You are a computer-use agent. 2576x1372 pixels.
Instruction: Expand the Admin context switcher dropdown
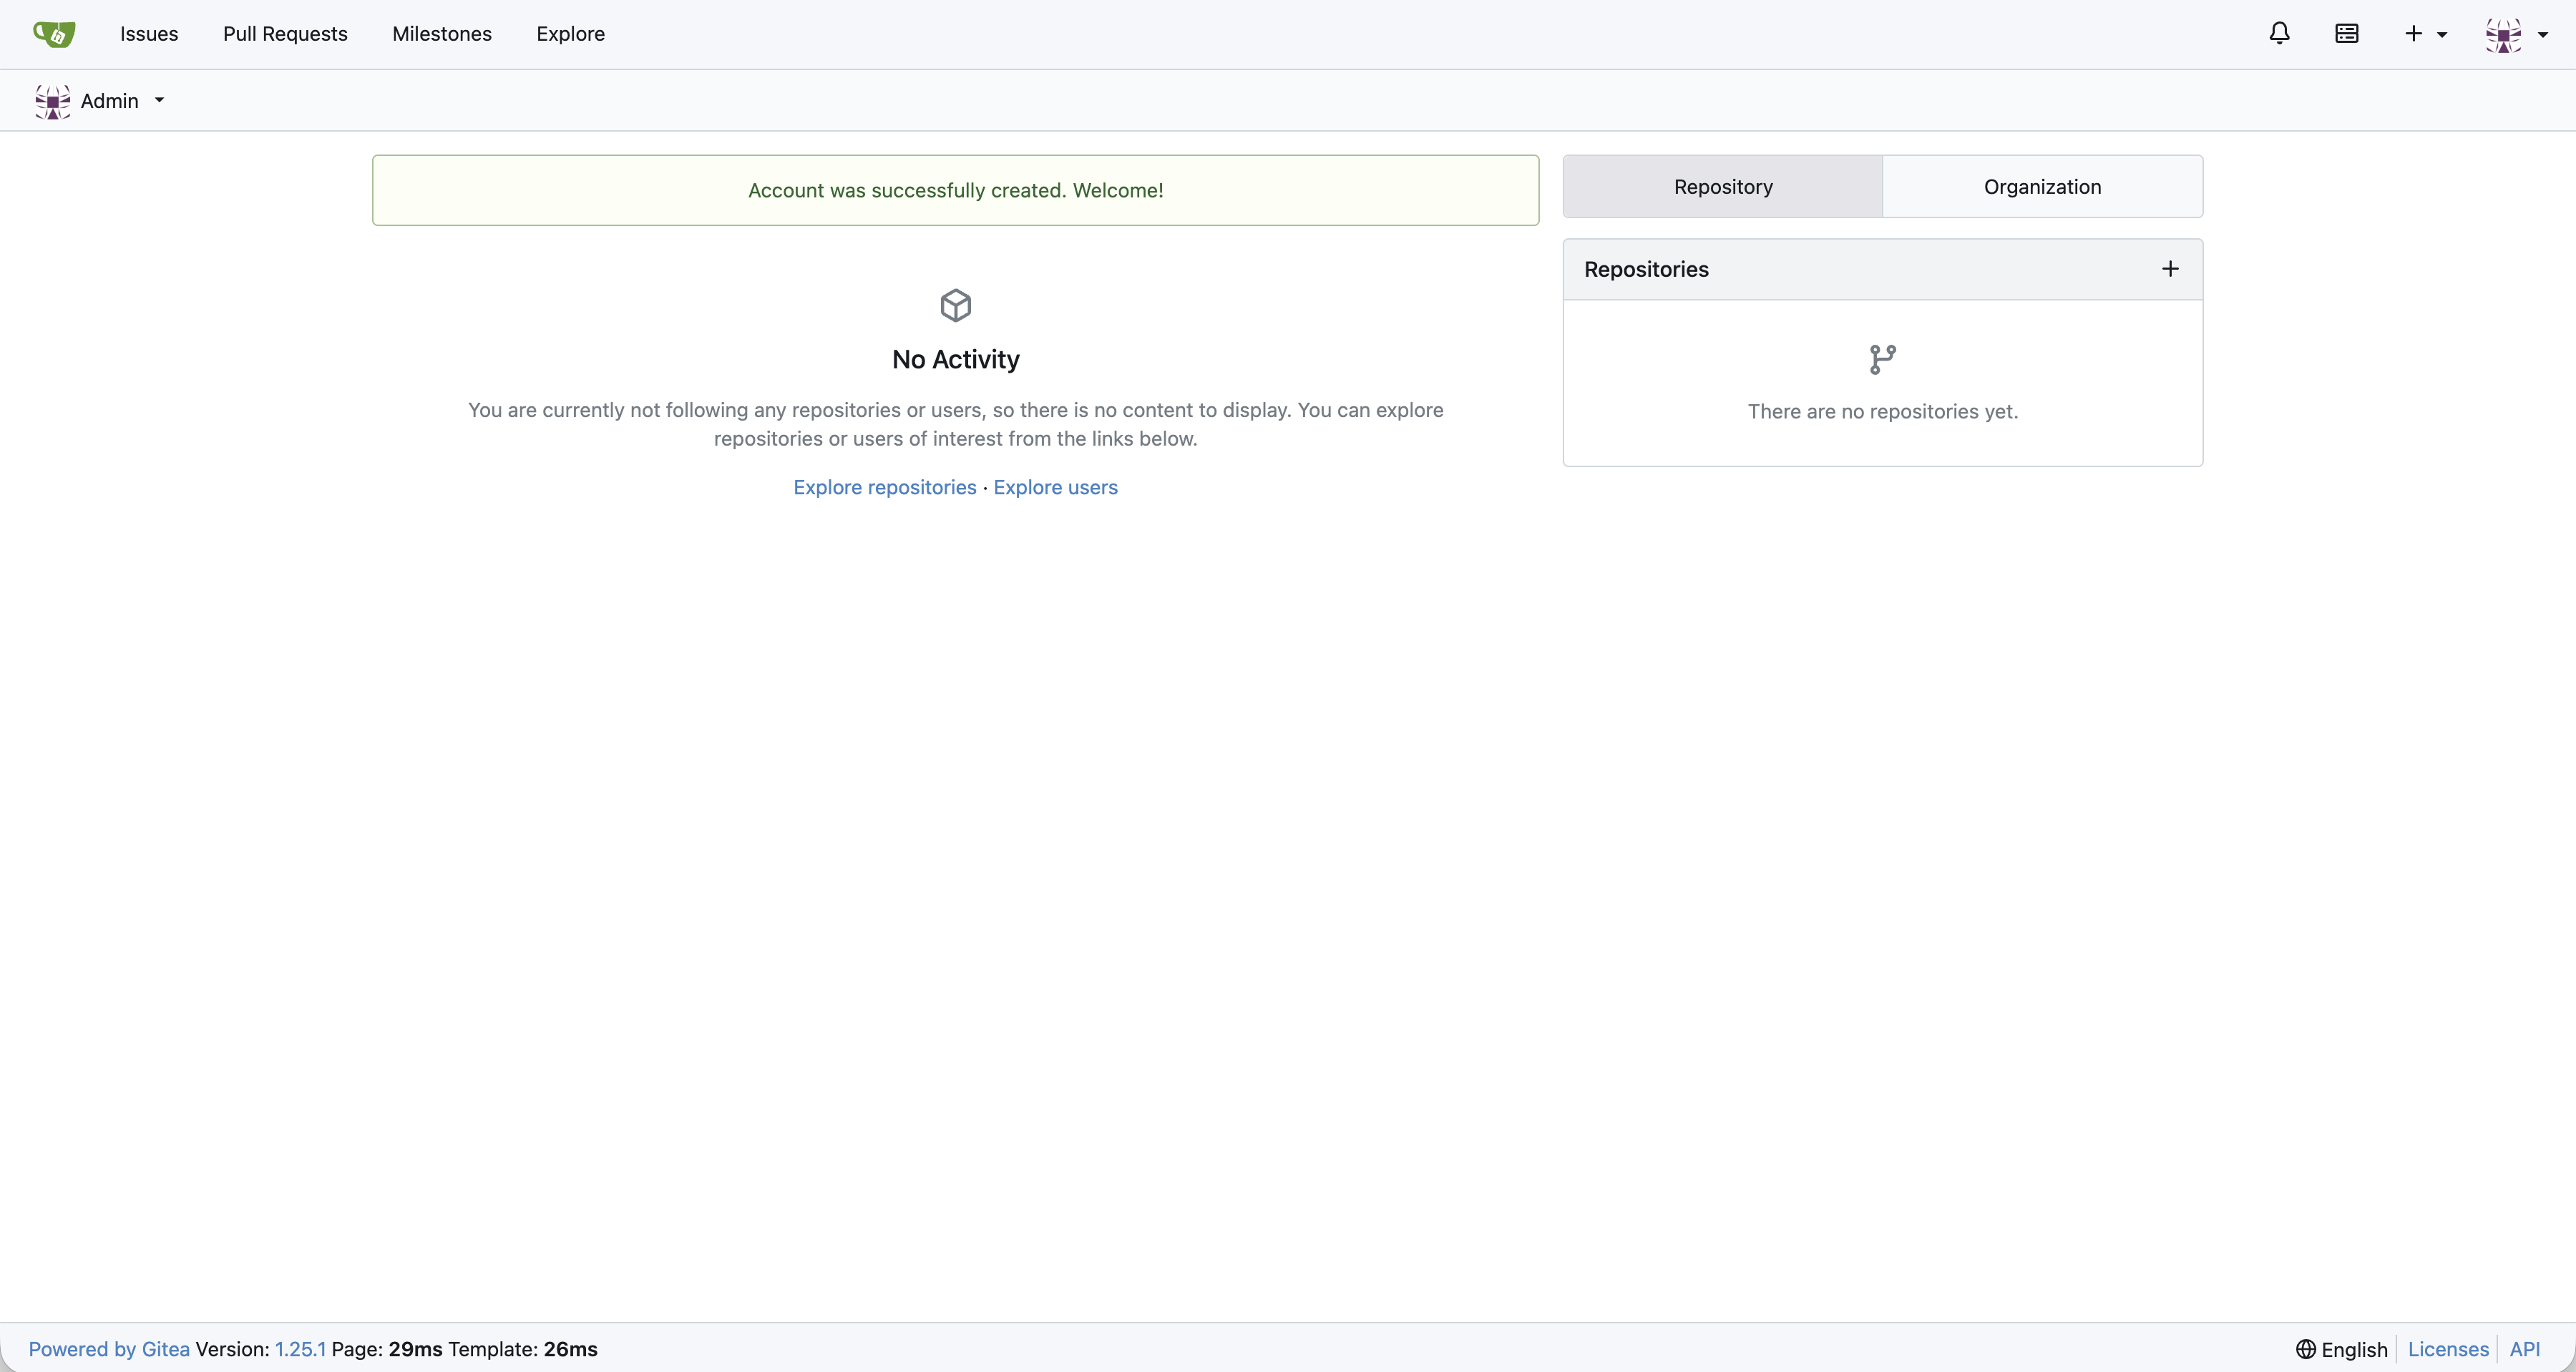[x=159, y=101]
